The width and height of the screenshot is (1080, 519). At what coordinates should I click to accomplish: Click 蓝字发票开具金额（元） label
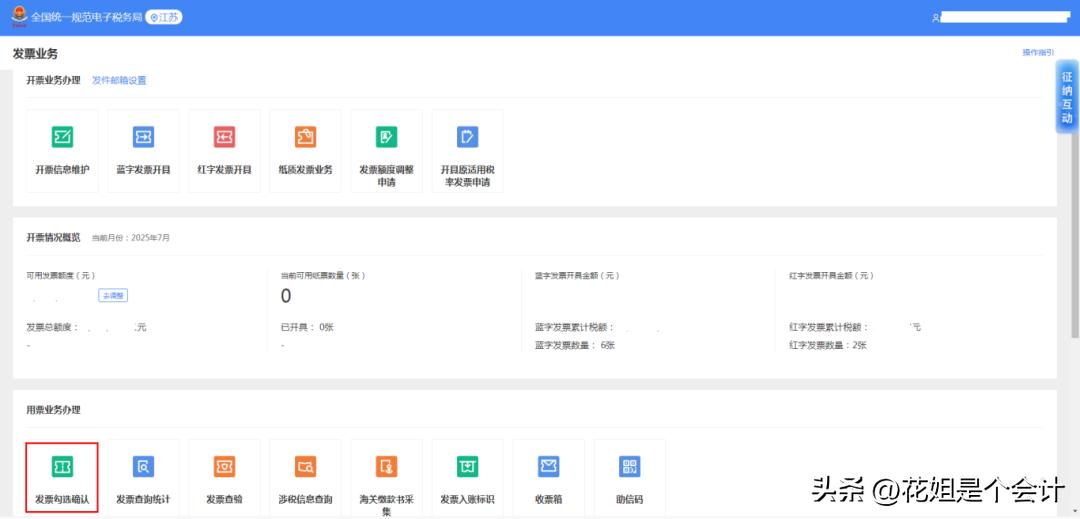[577, 275]
